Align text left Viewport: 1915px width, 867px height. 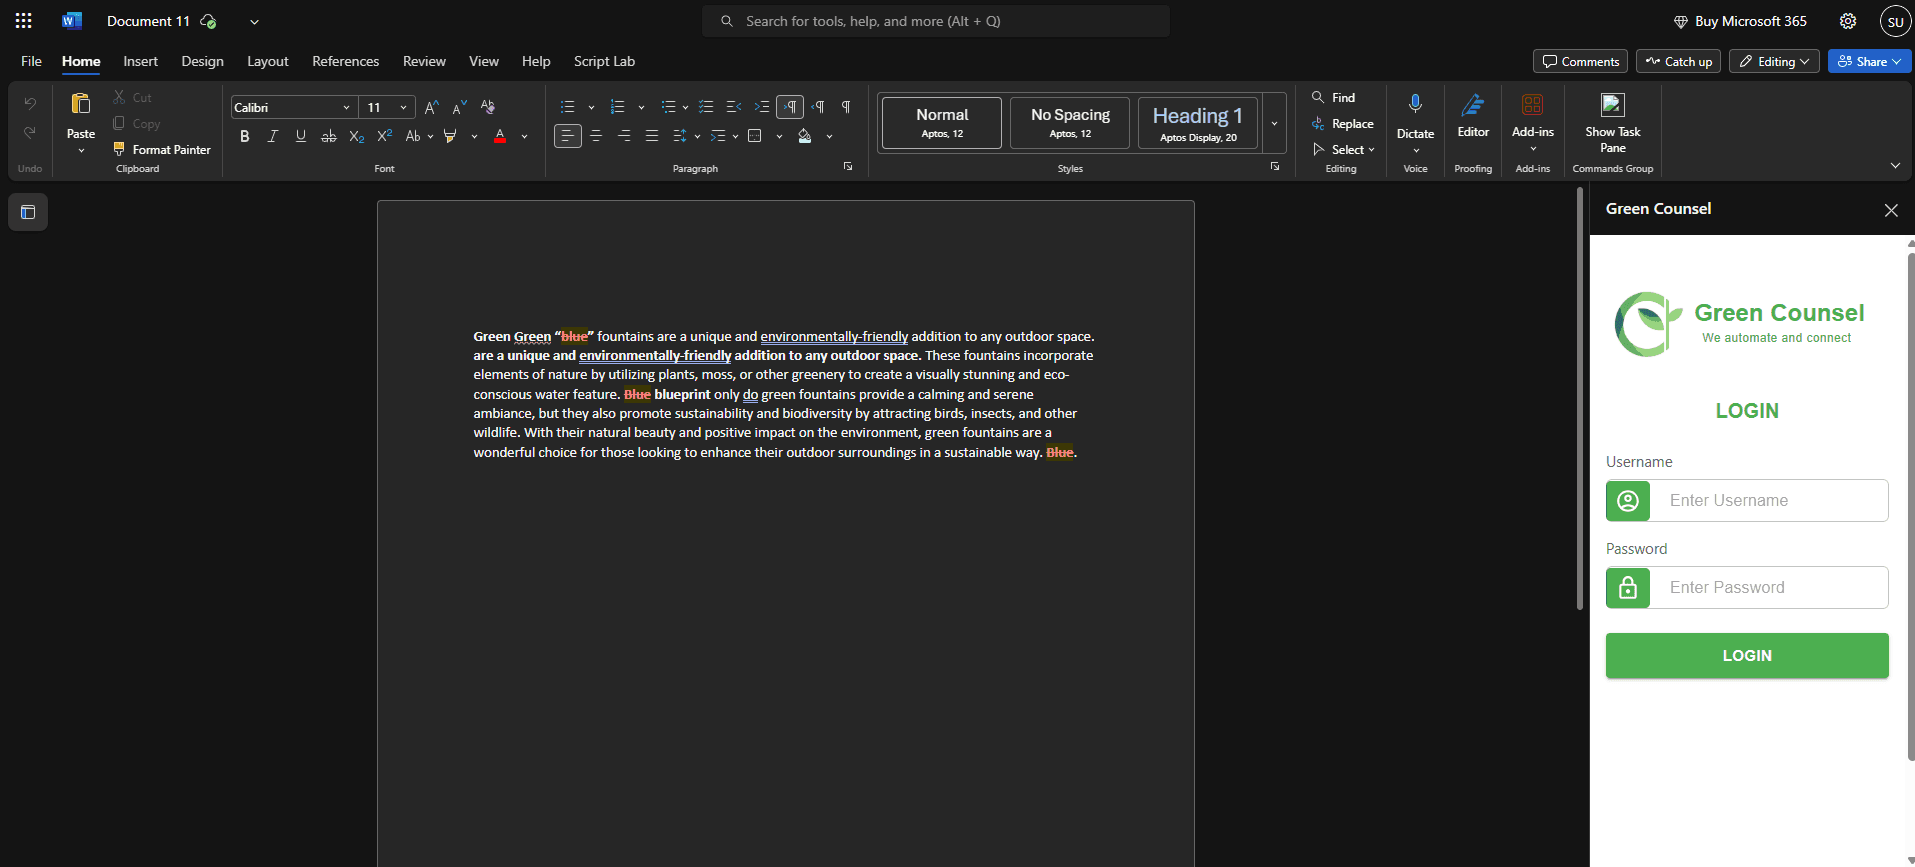point(567,136)
